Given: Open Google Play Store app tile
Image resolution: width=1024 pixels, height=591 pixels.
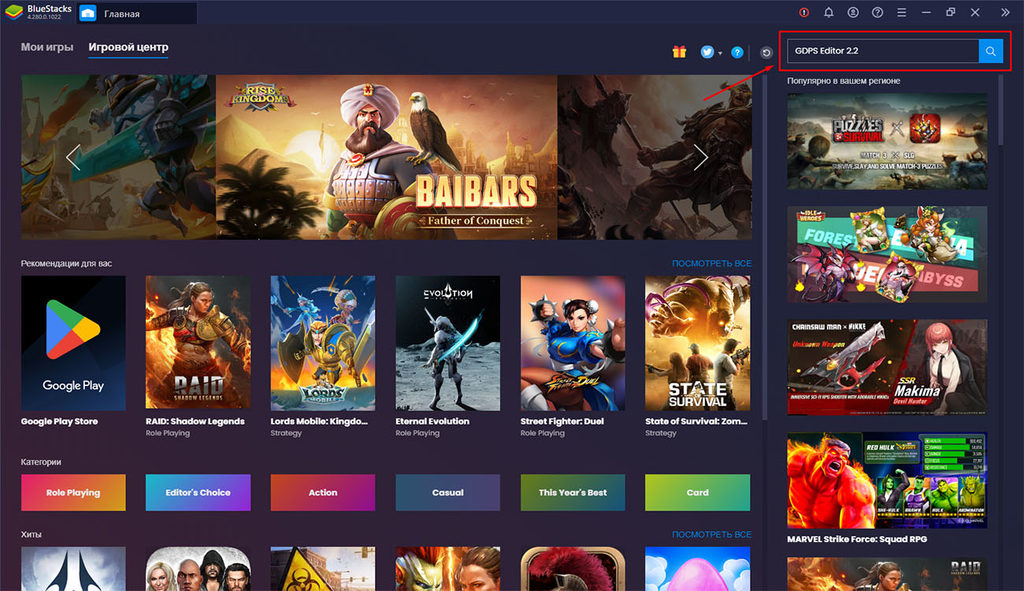Looking at the screenshot, I should click(x=73, y=343).
